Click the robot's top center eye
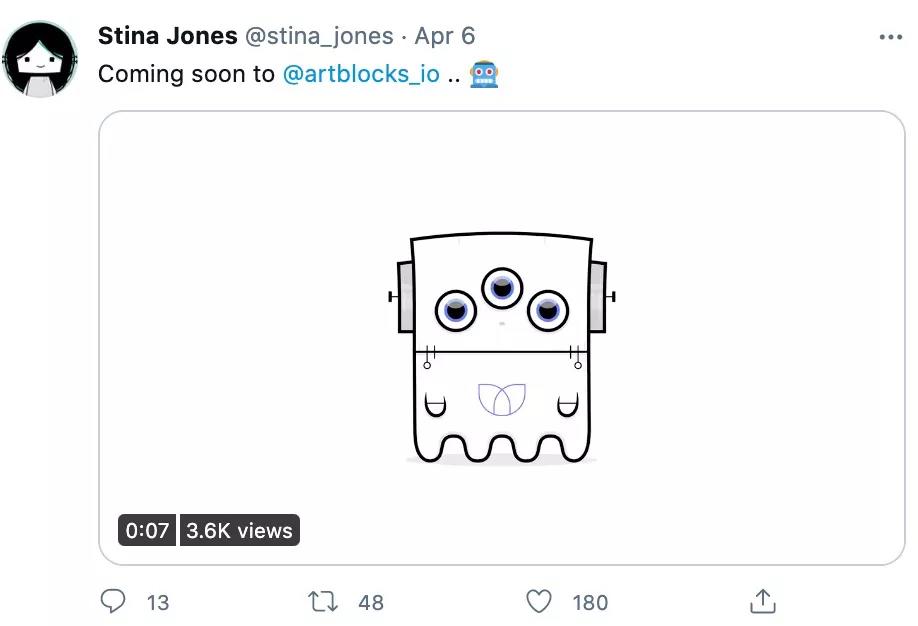The image size is (918, 626). point(502,288)
